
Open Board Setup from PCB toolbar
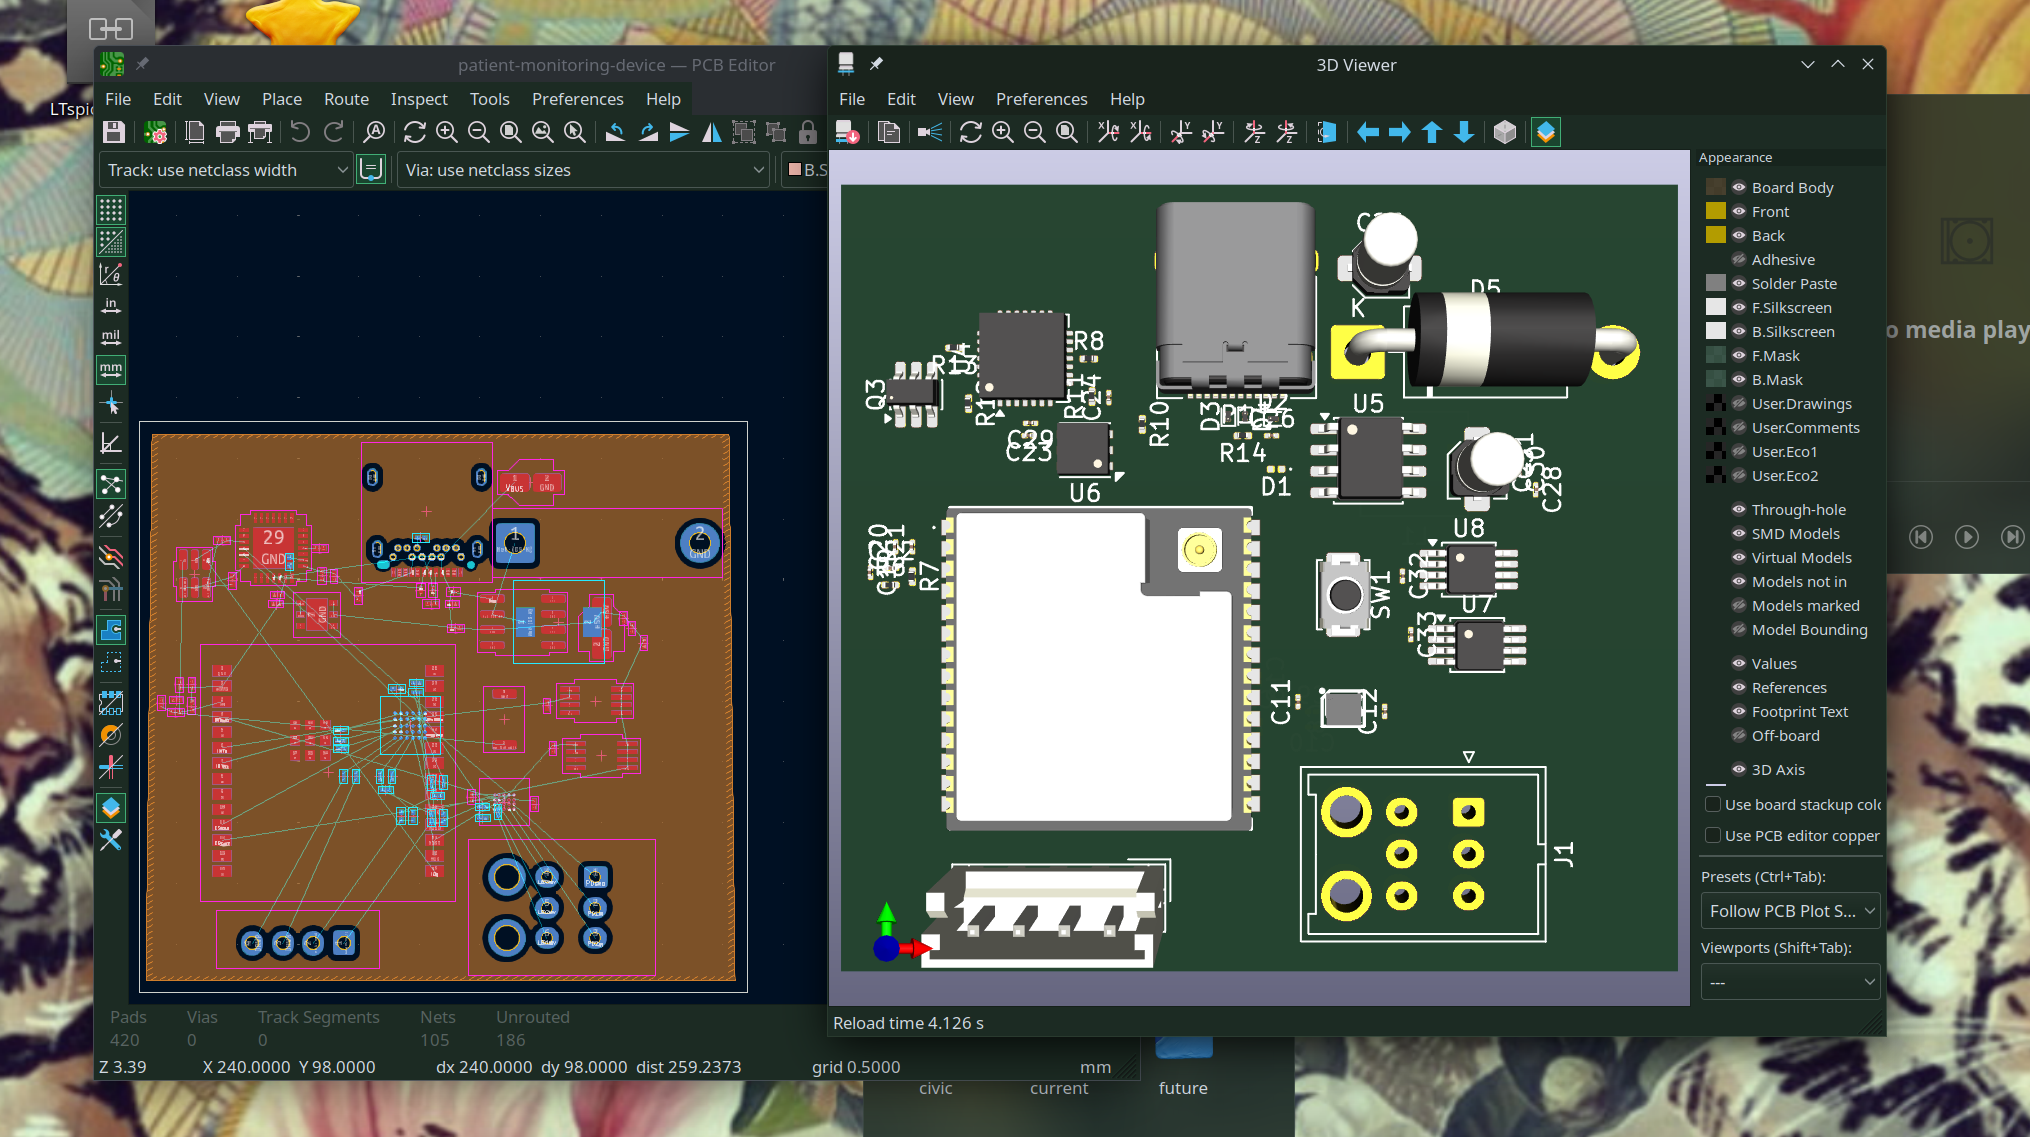click(x=155, y=132)
